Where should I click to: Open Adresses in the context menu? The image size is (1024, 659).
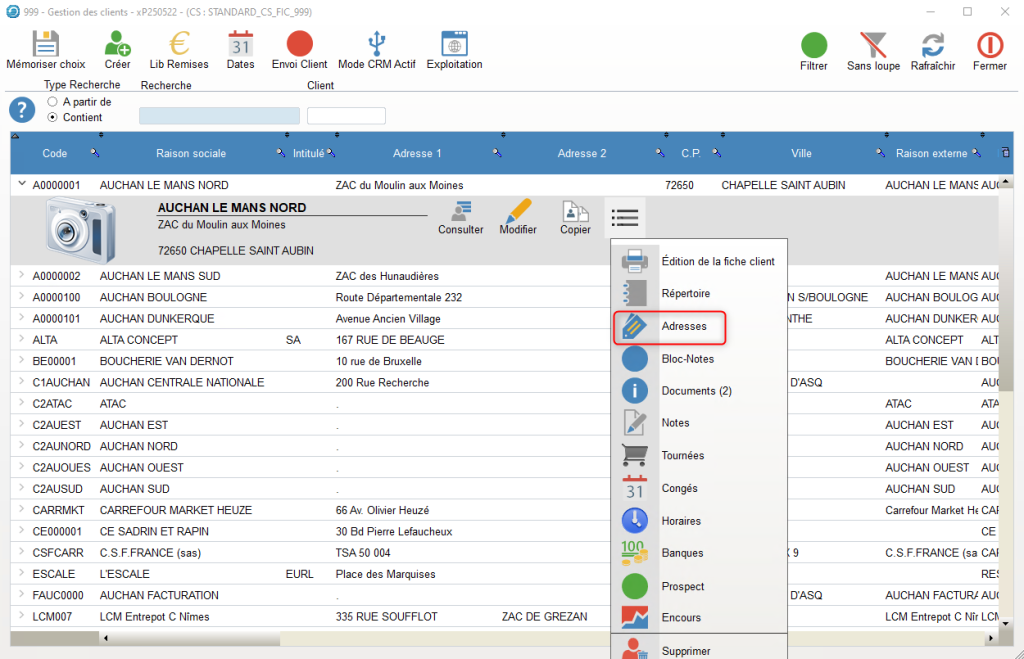tap(684, 326)
